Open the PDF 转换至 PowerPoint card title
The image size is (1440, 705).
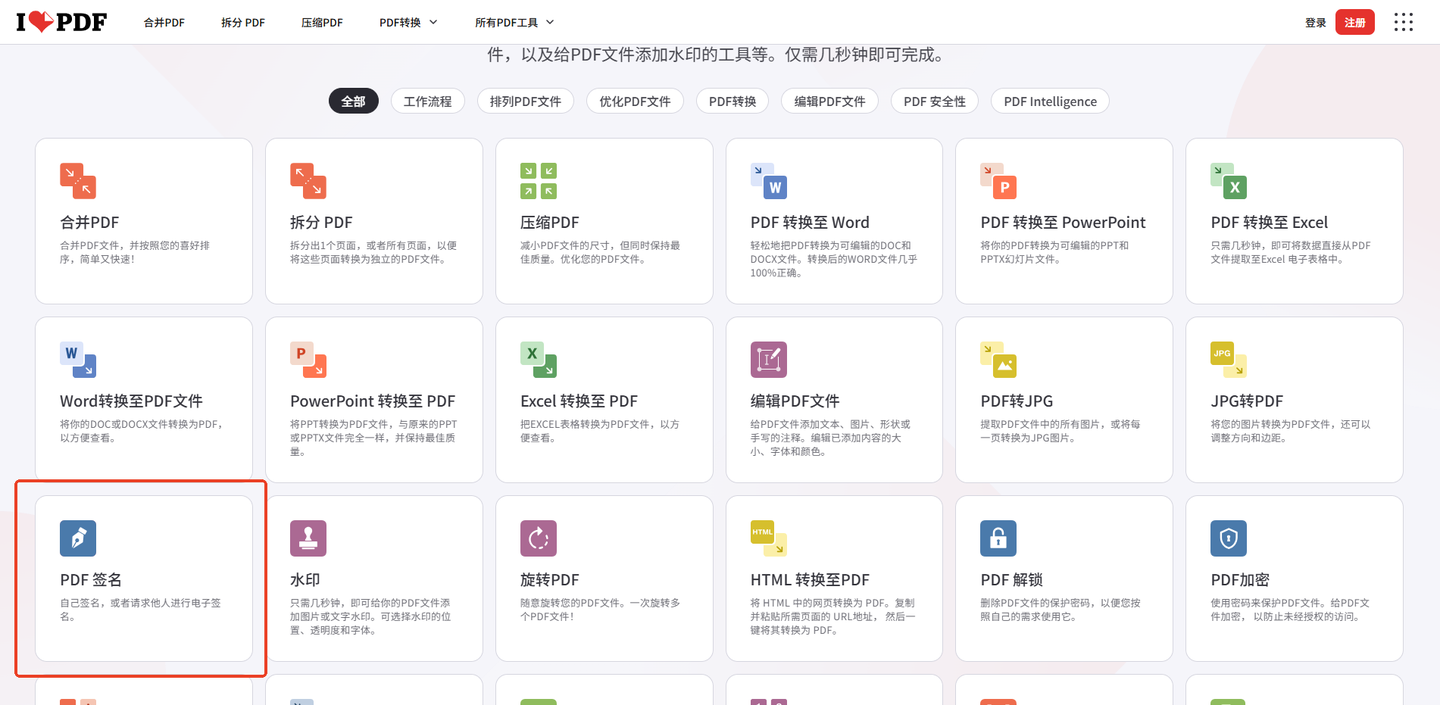(1063, 222)
